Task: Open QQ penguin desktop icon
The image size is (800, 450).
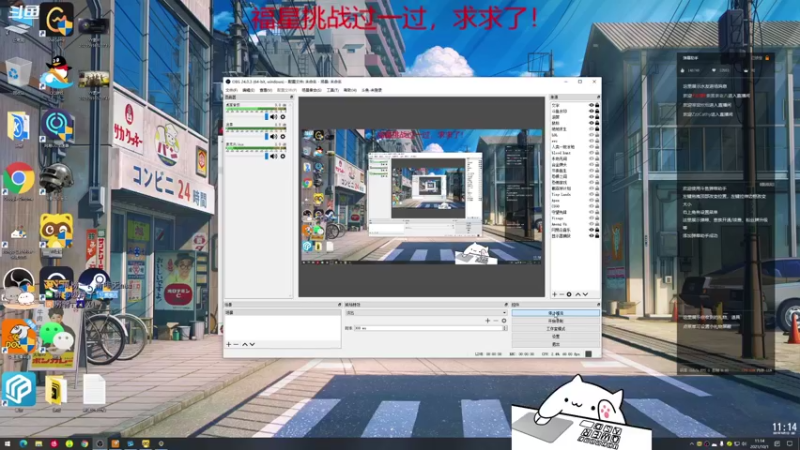Action: pos(57,72)
